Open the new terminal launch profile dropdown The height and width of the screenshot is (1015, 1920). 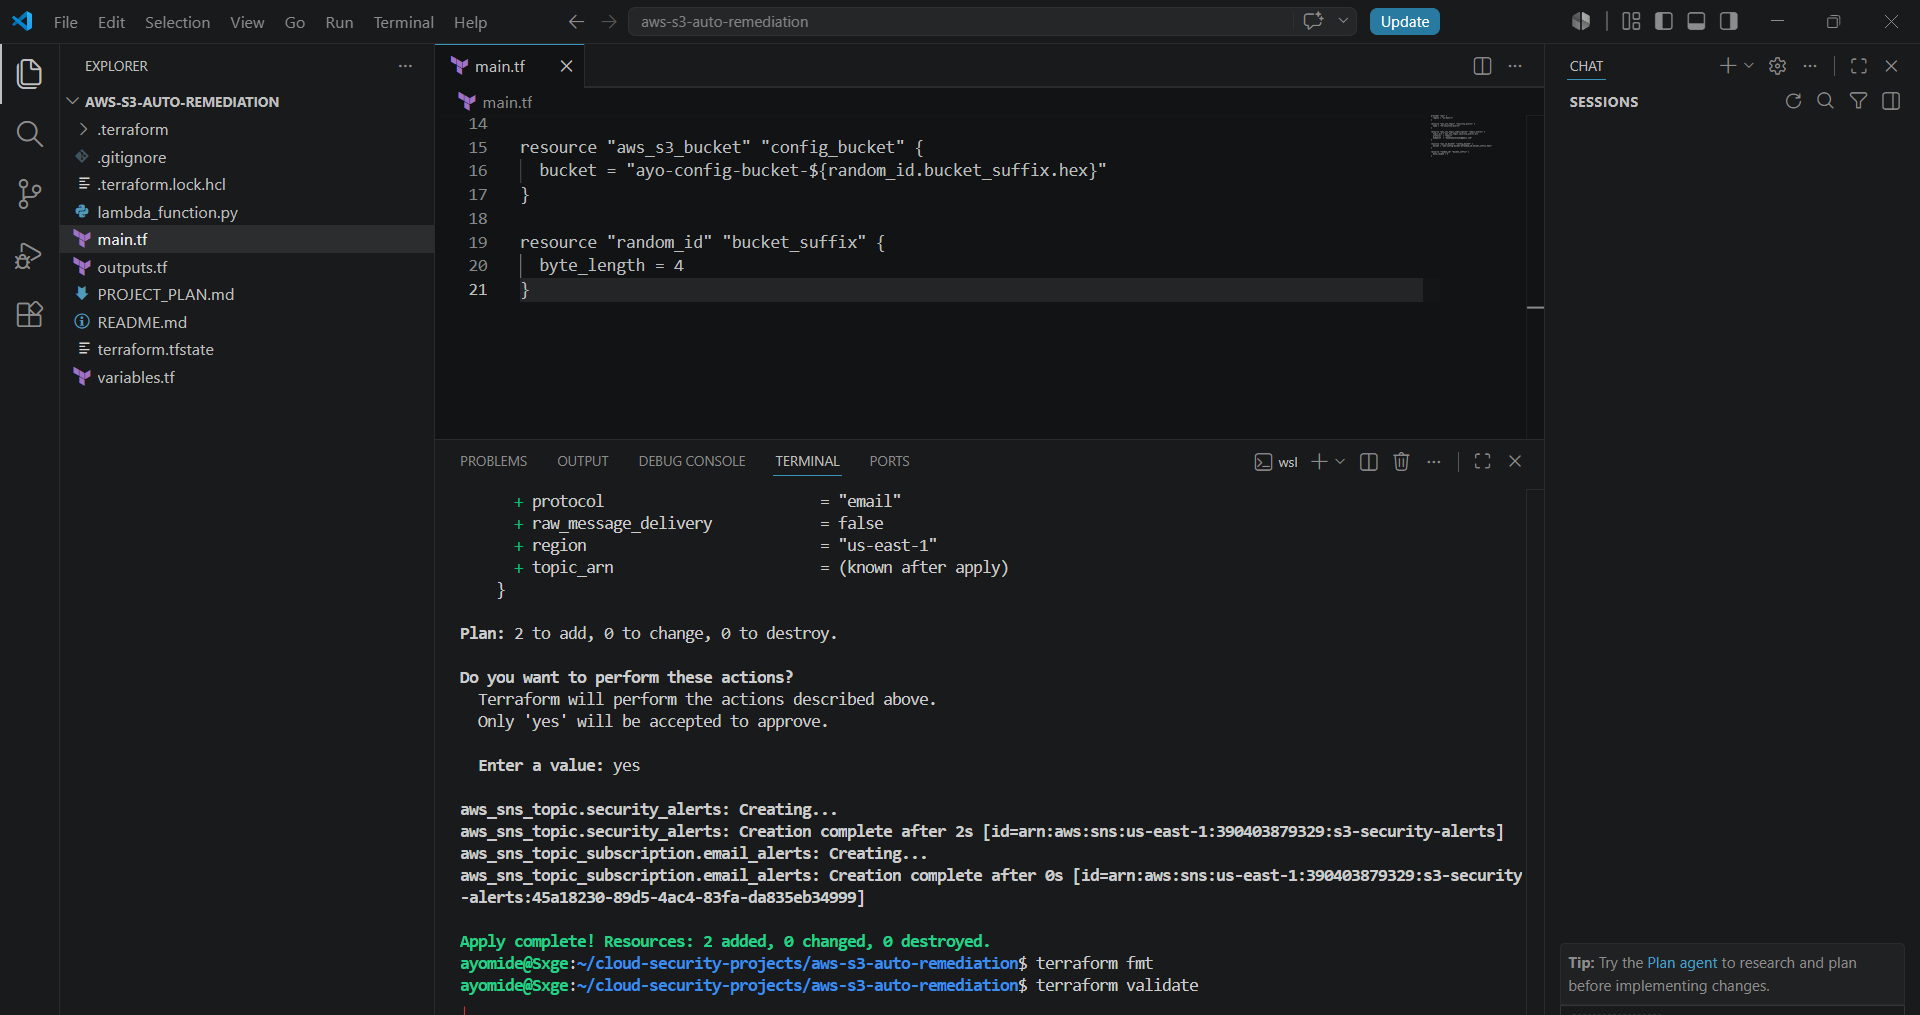[x=1340, y=461]
